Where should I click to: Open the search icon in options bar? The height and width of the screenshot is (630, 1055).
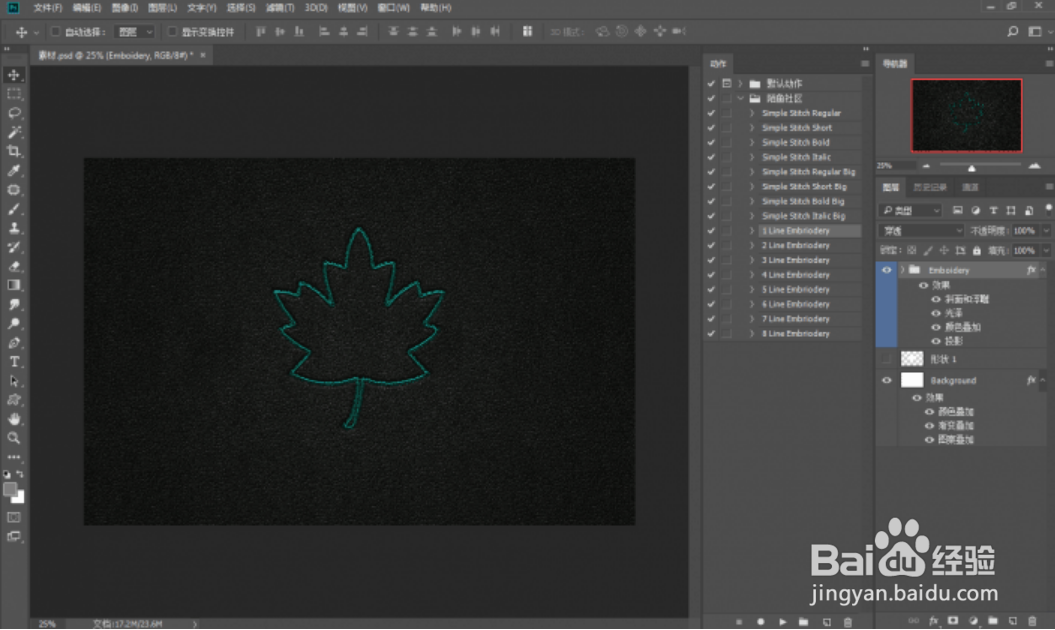pos(1012,32)
